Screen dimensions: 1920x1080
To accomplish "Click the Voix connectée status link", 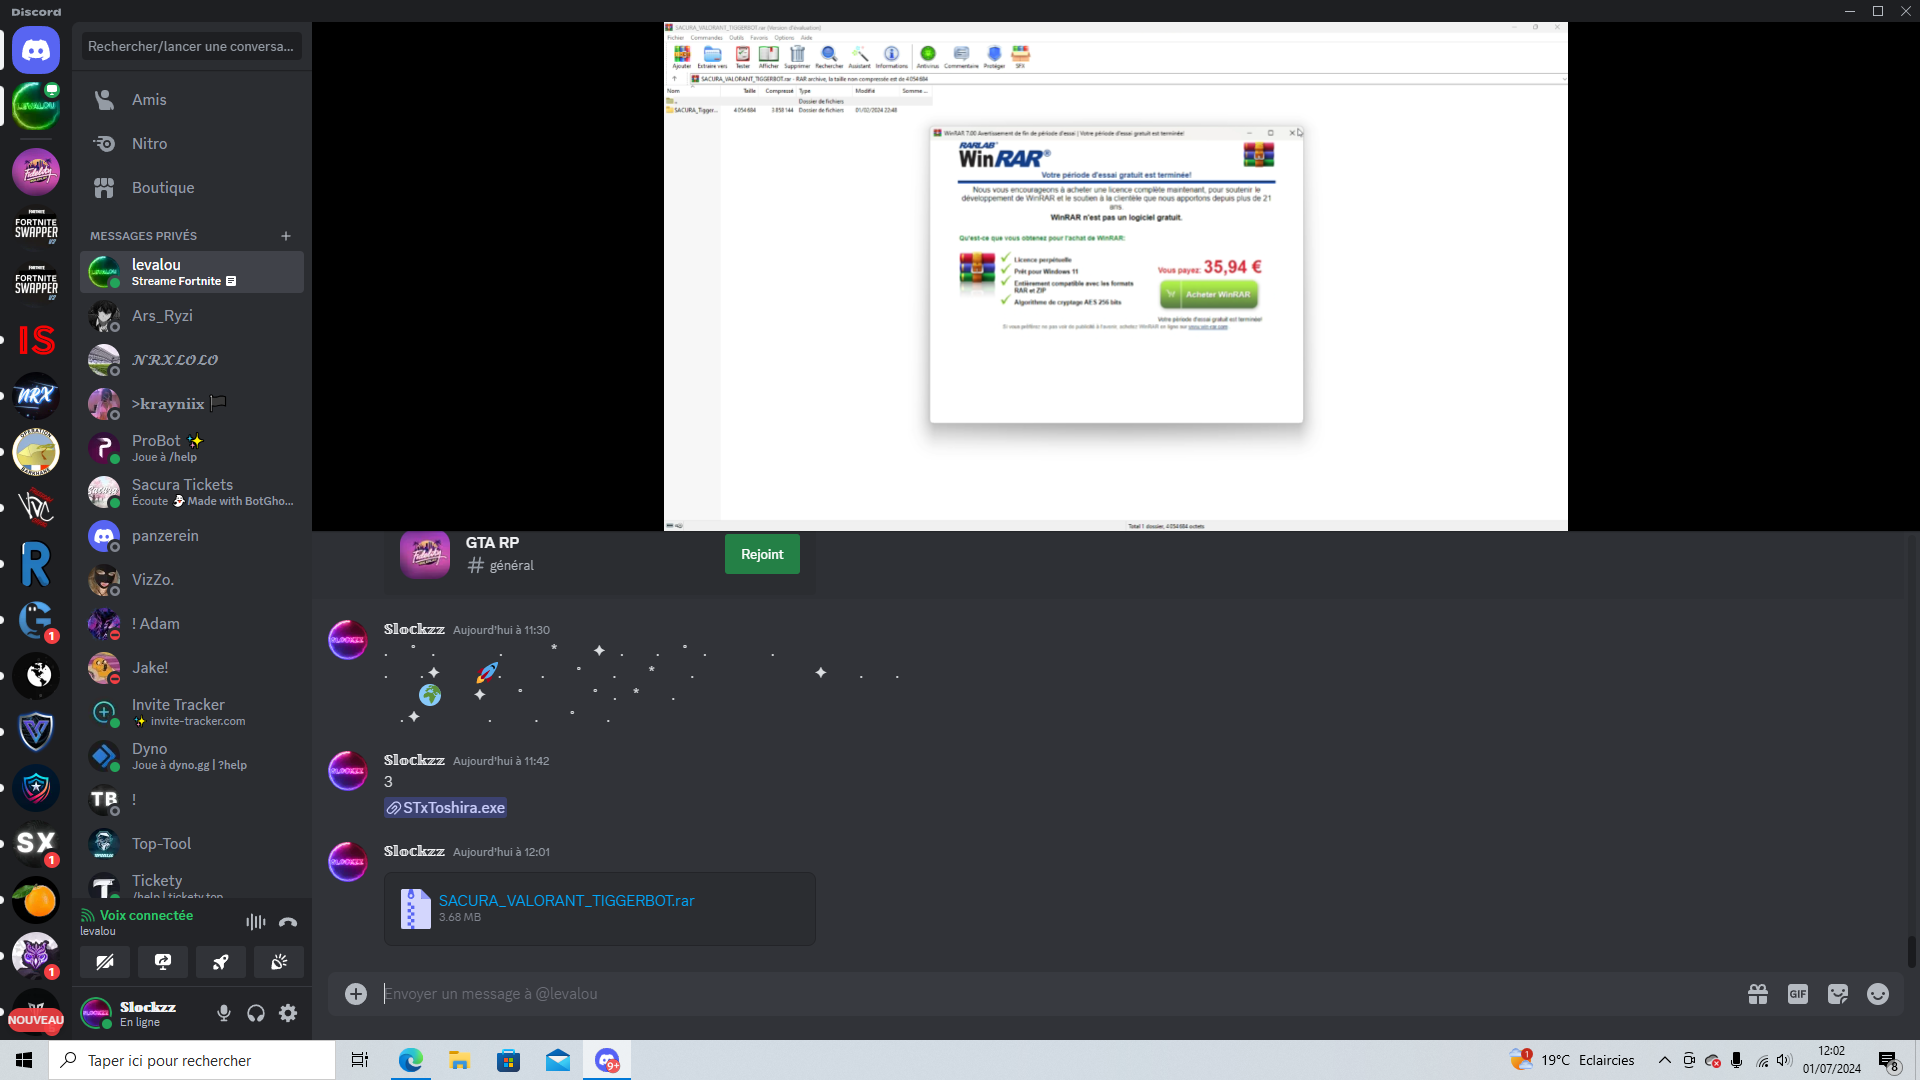I will tap(146, 915).
